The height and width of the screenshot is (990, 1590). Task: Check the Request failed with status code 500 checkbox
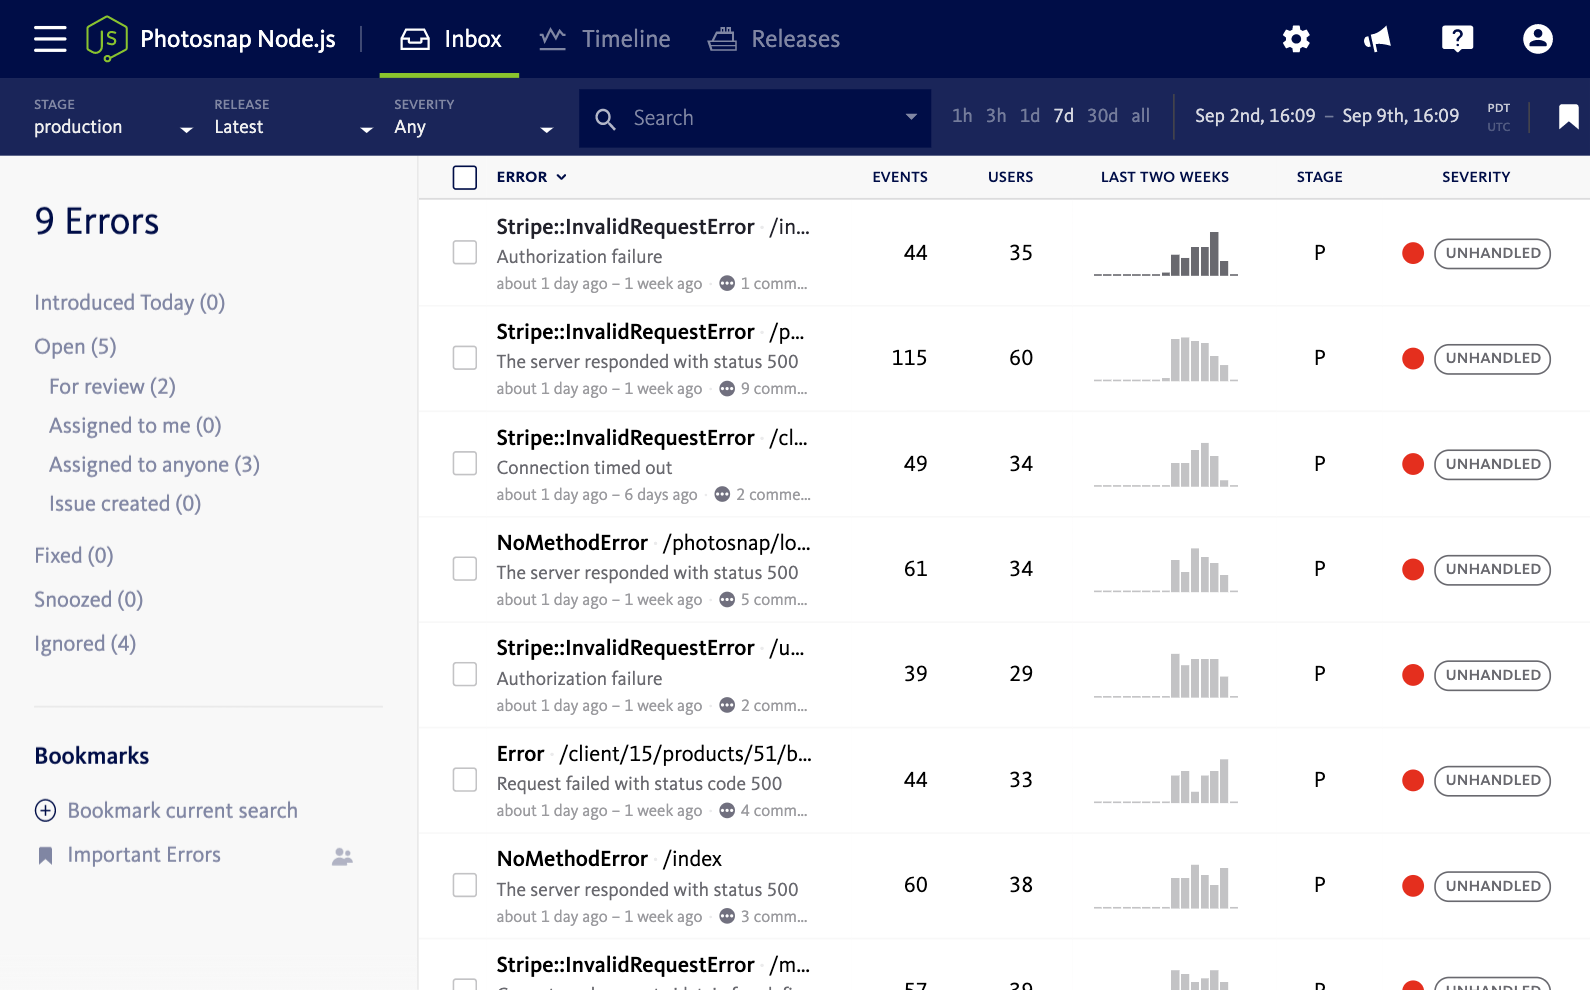(x=465, y=779)
